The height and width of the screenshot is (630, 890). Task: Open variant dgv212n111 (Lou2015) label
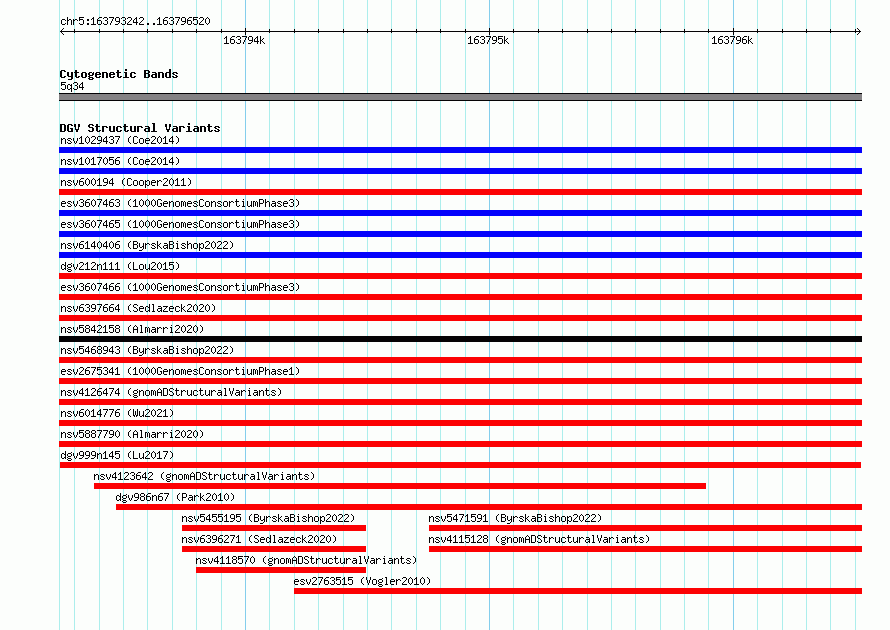(120, 266)
